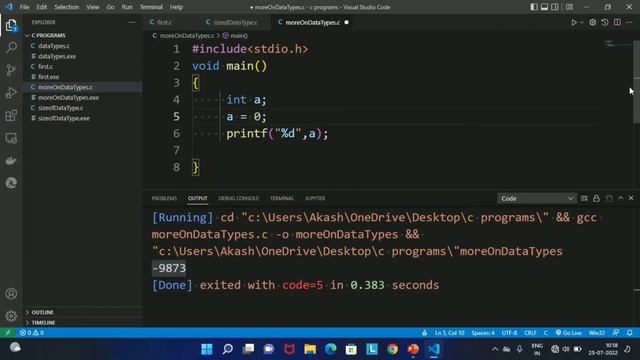Open the Extensions view
This screenshot has height=360, width=640.
click(11, 116)
